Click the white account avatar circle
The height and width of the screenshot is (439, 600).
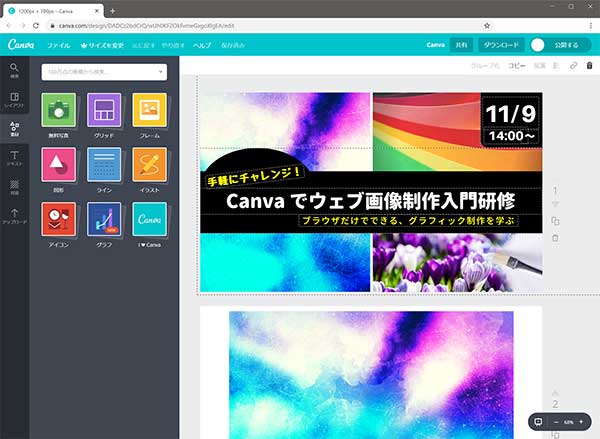(x=537, y=45)
